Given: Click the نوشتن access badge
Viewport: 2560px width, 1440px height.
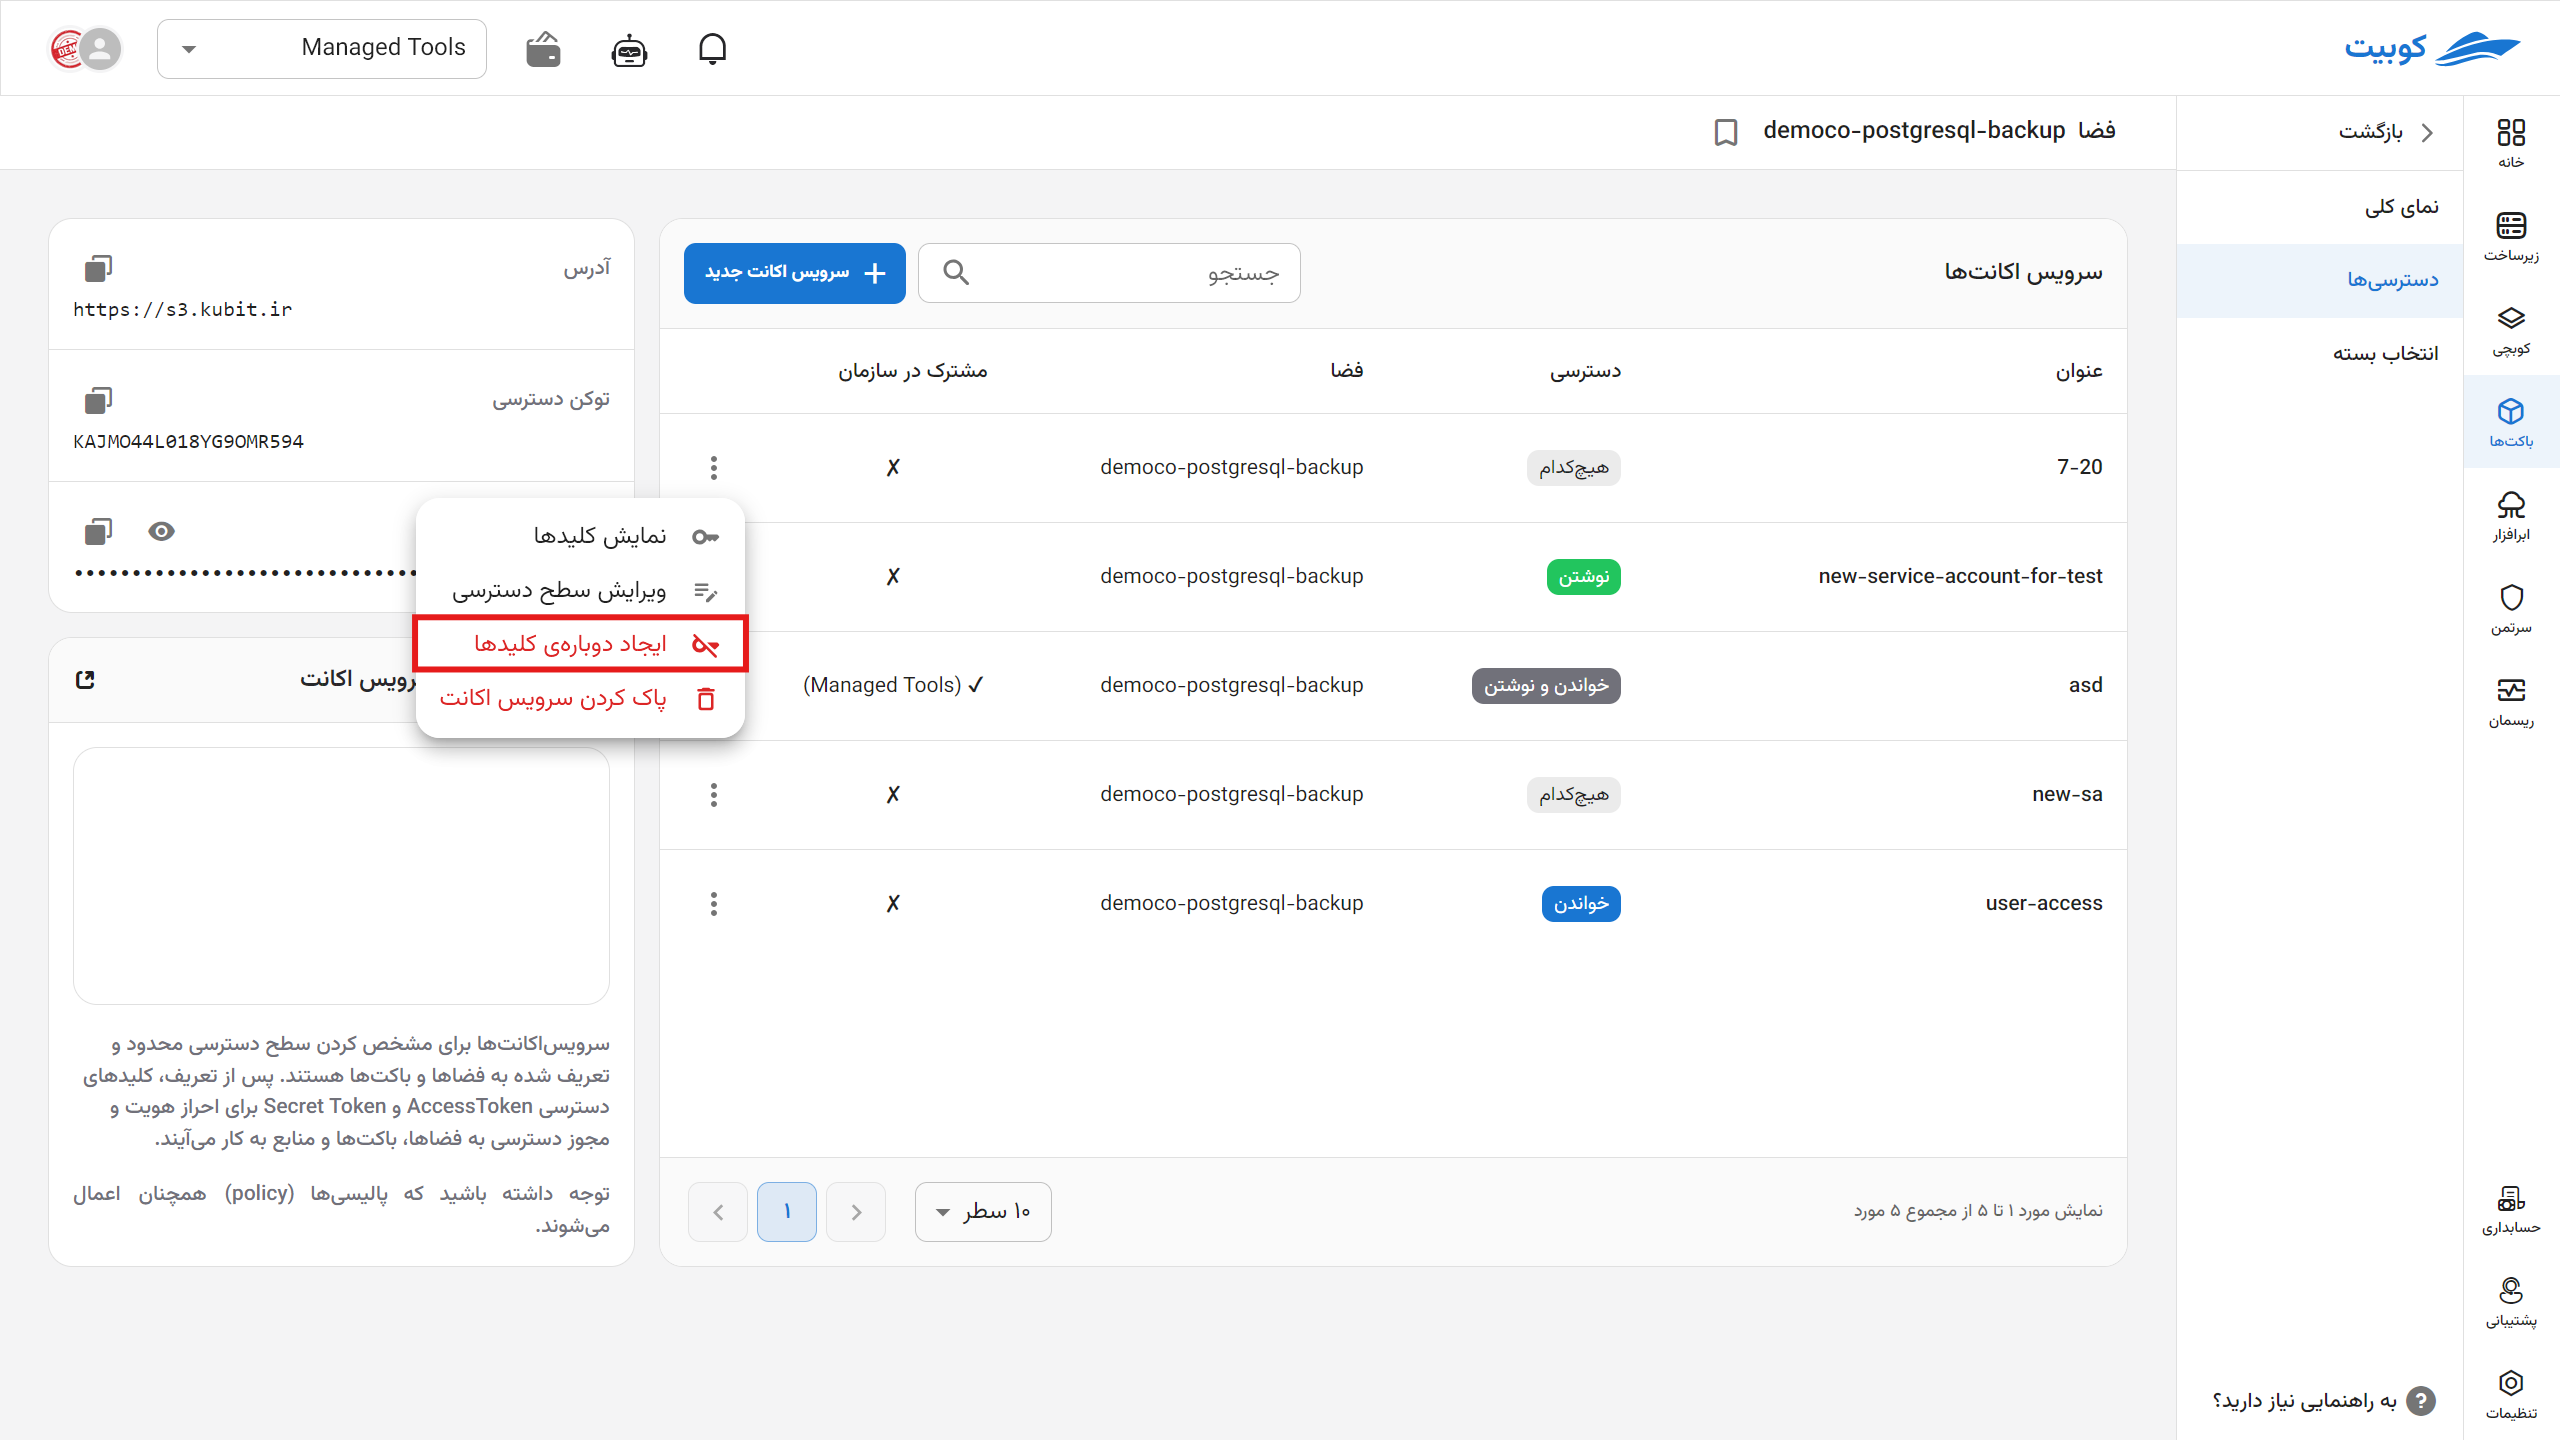Looking at the screenshot, I should click(1584, 577).
